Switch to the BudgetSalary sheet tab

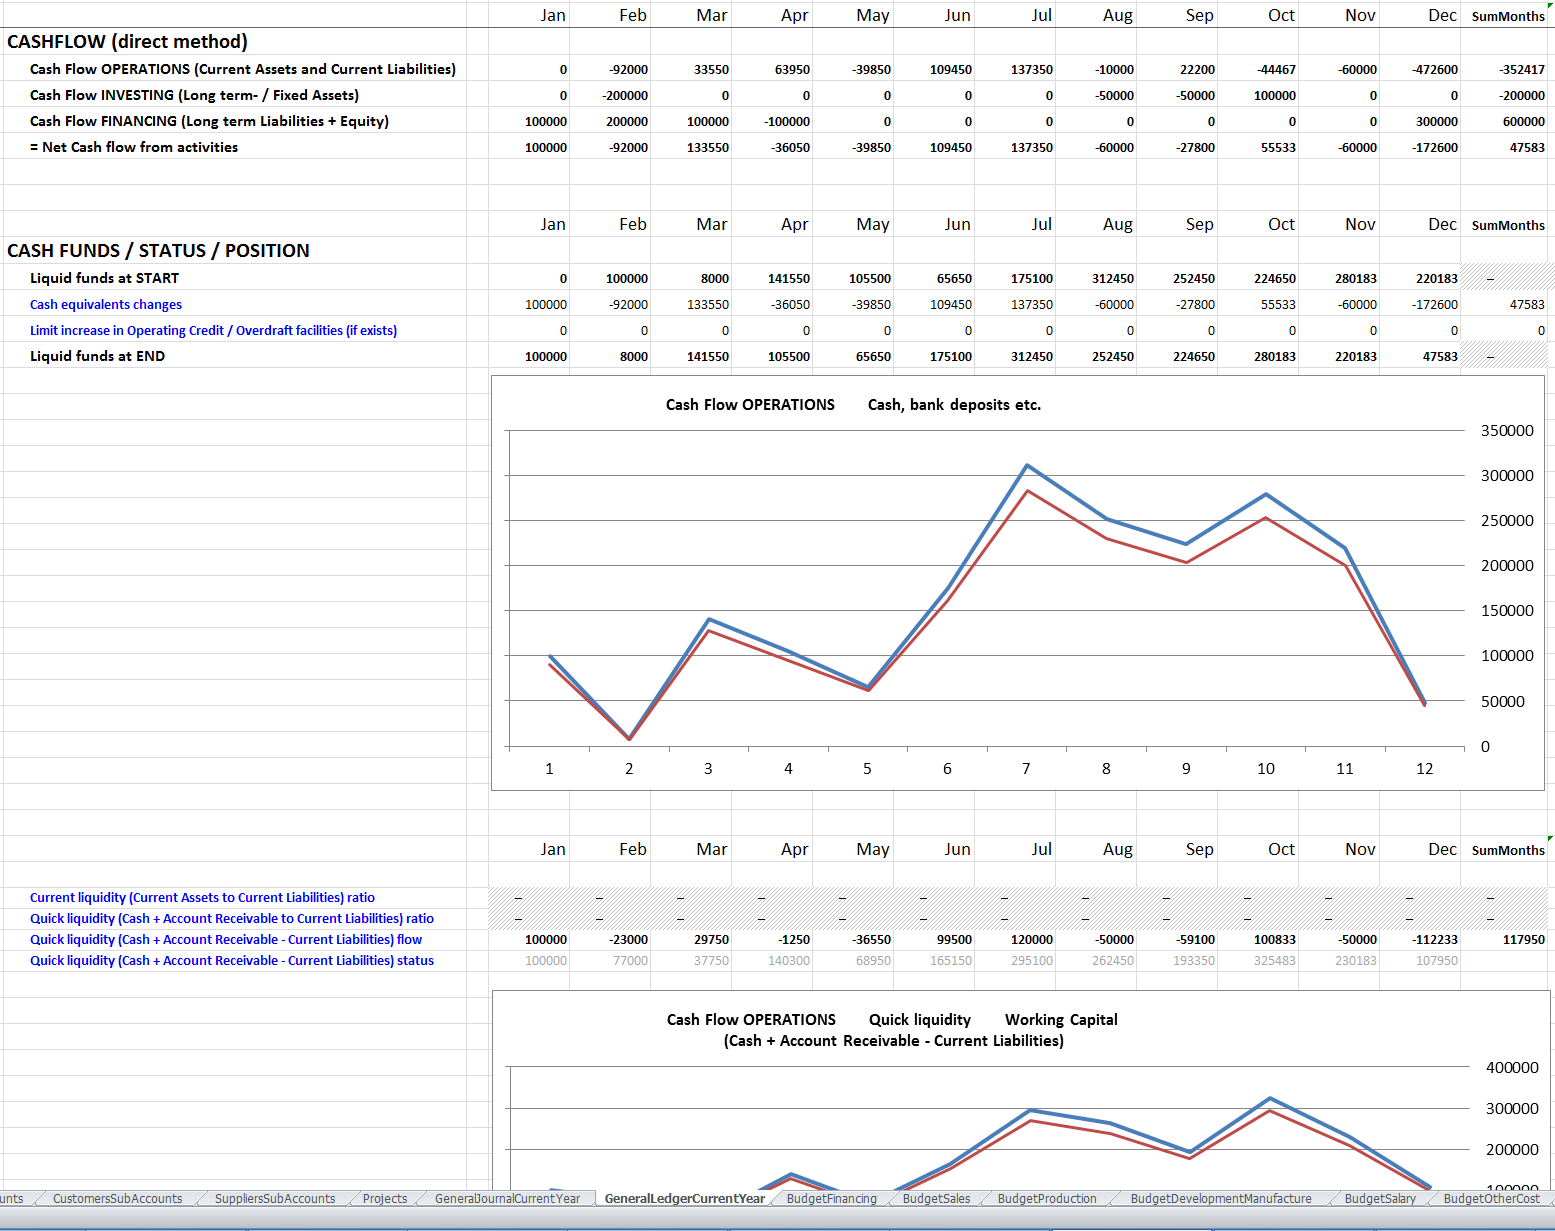[1379, 1198]
